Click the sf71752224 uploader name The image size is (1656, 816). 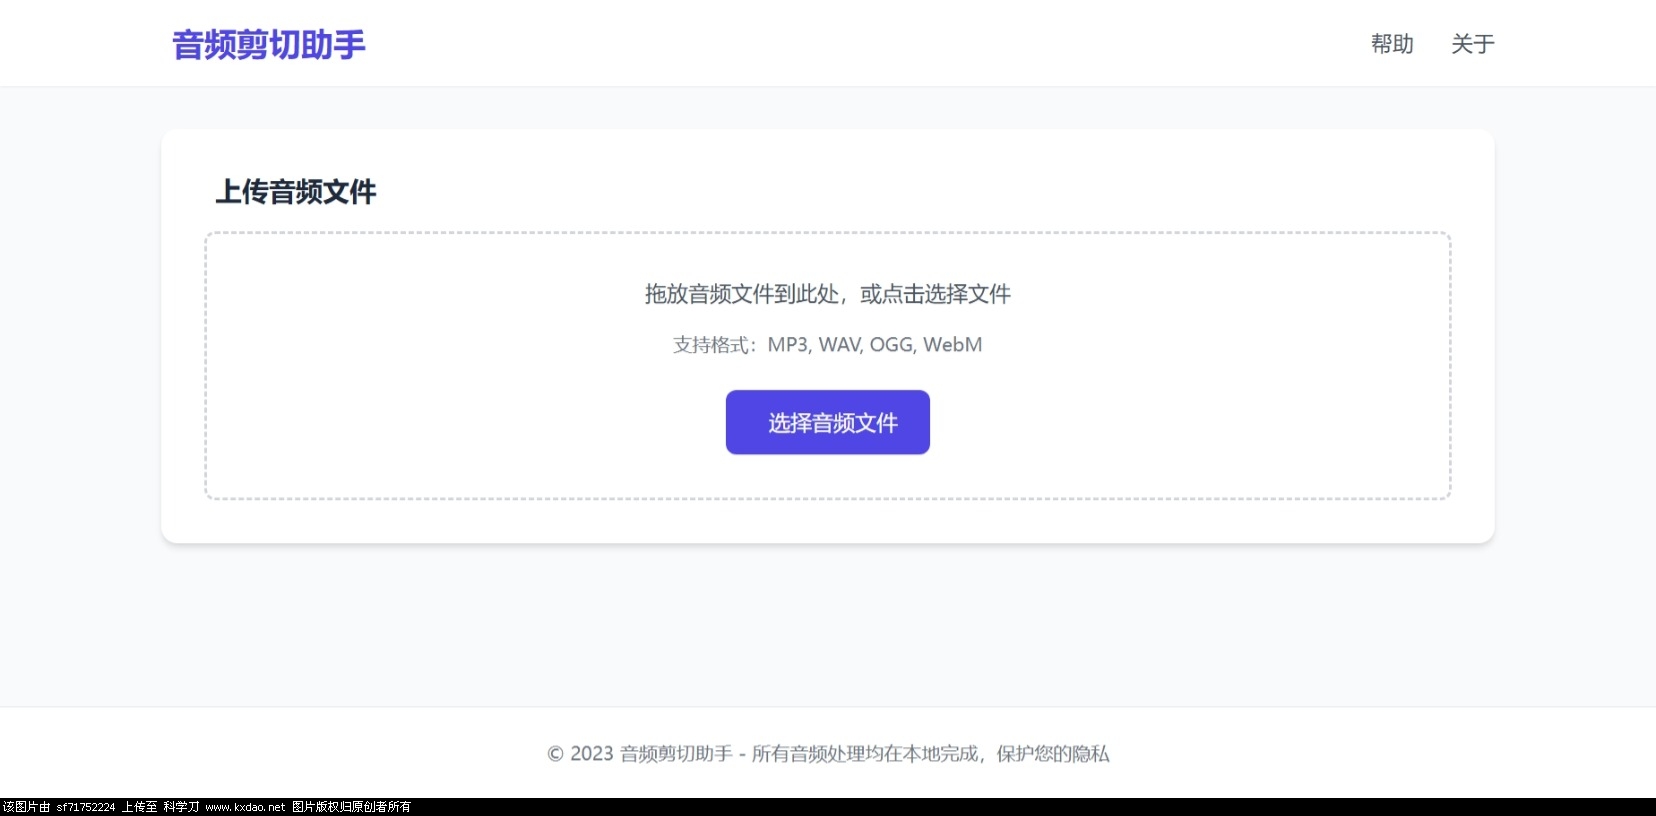coord(86,807)
